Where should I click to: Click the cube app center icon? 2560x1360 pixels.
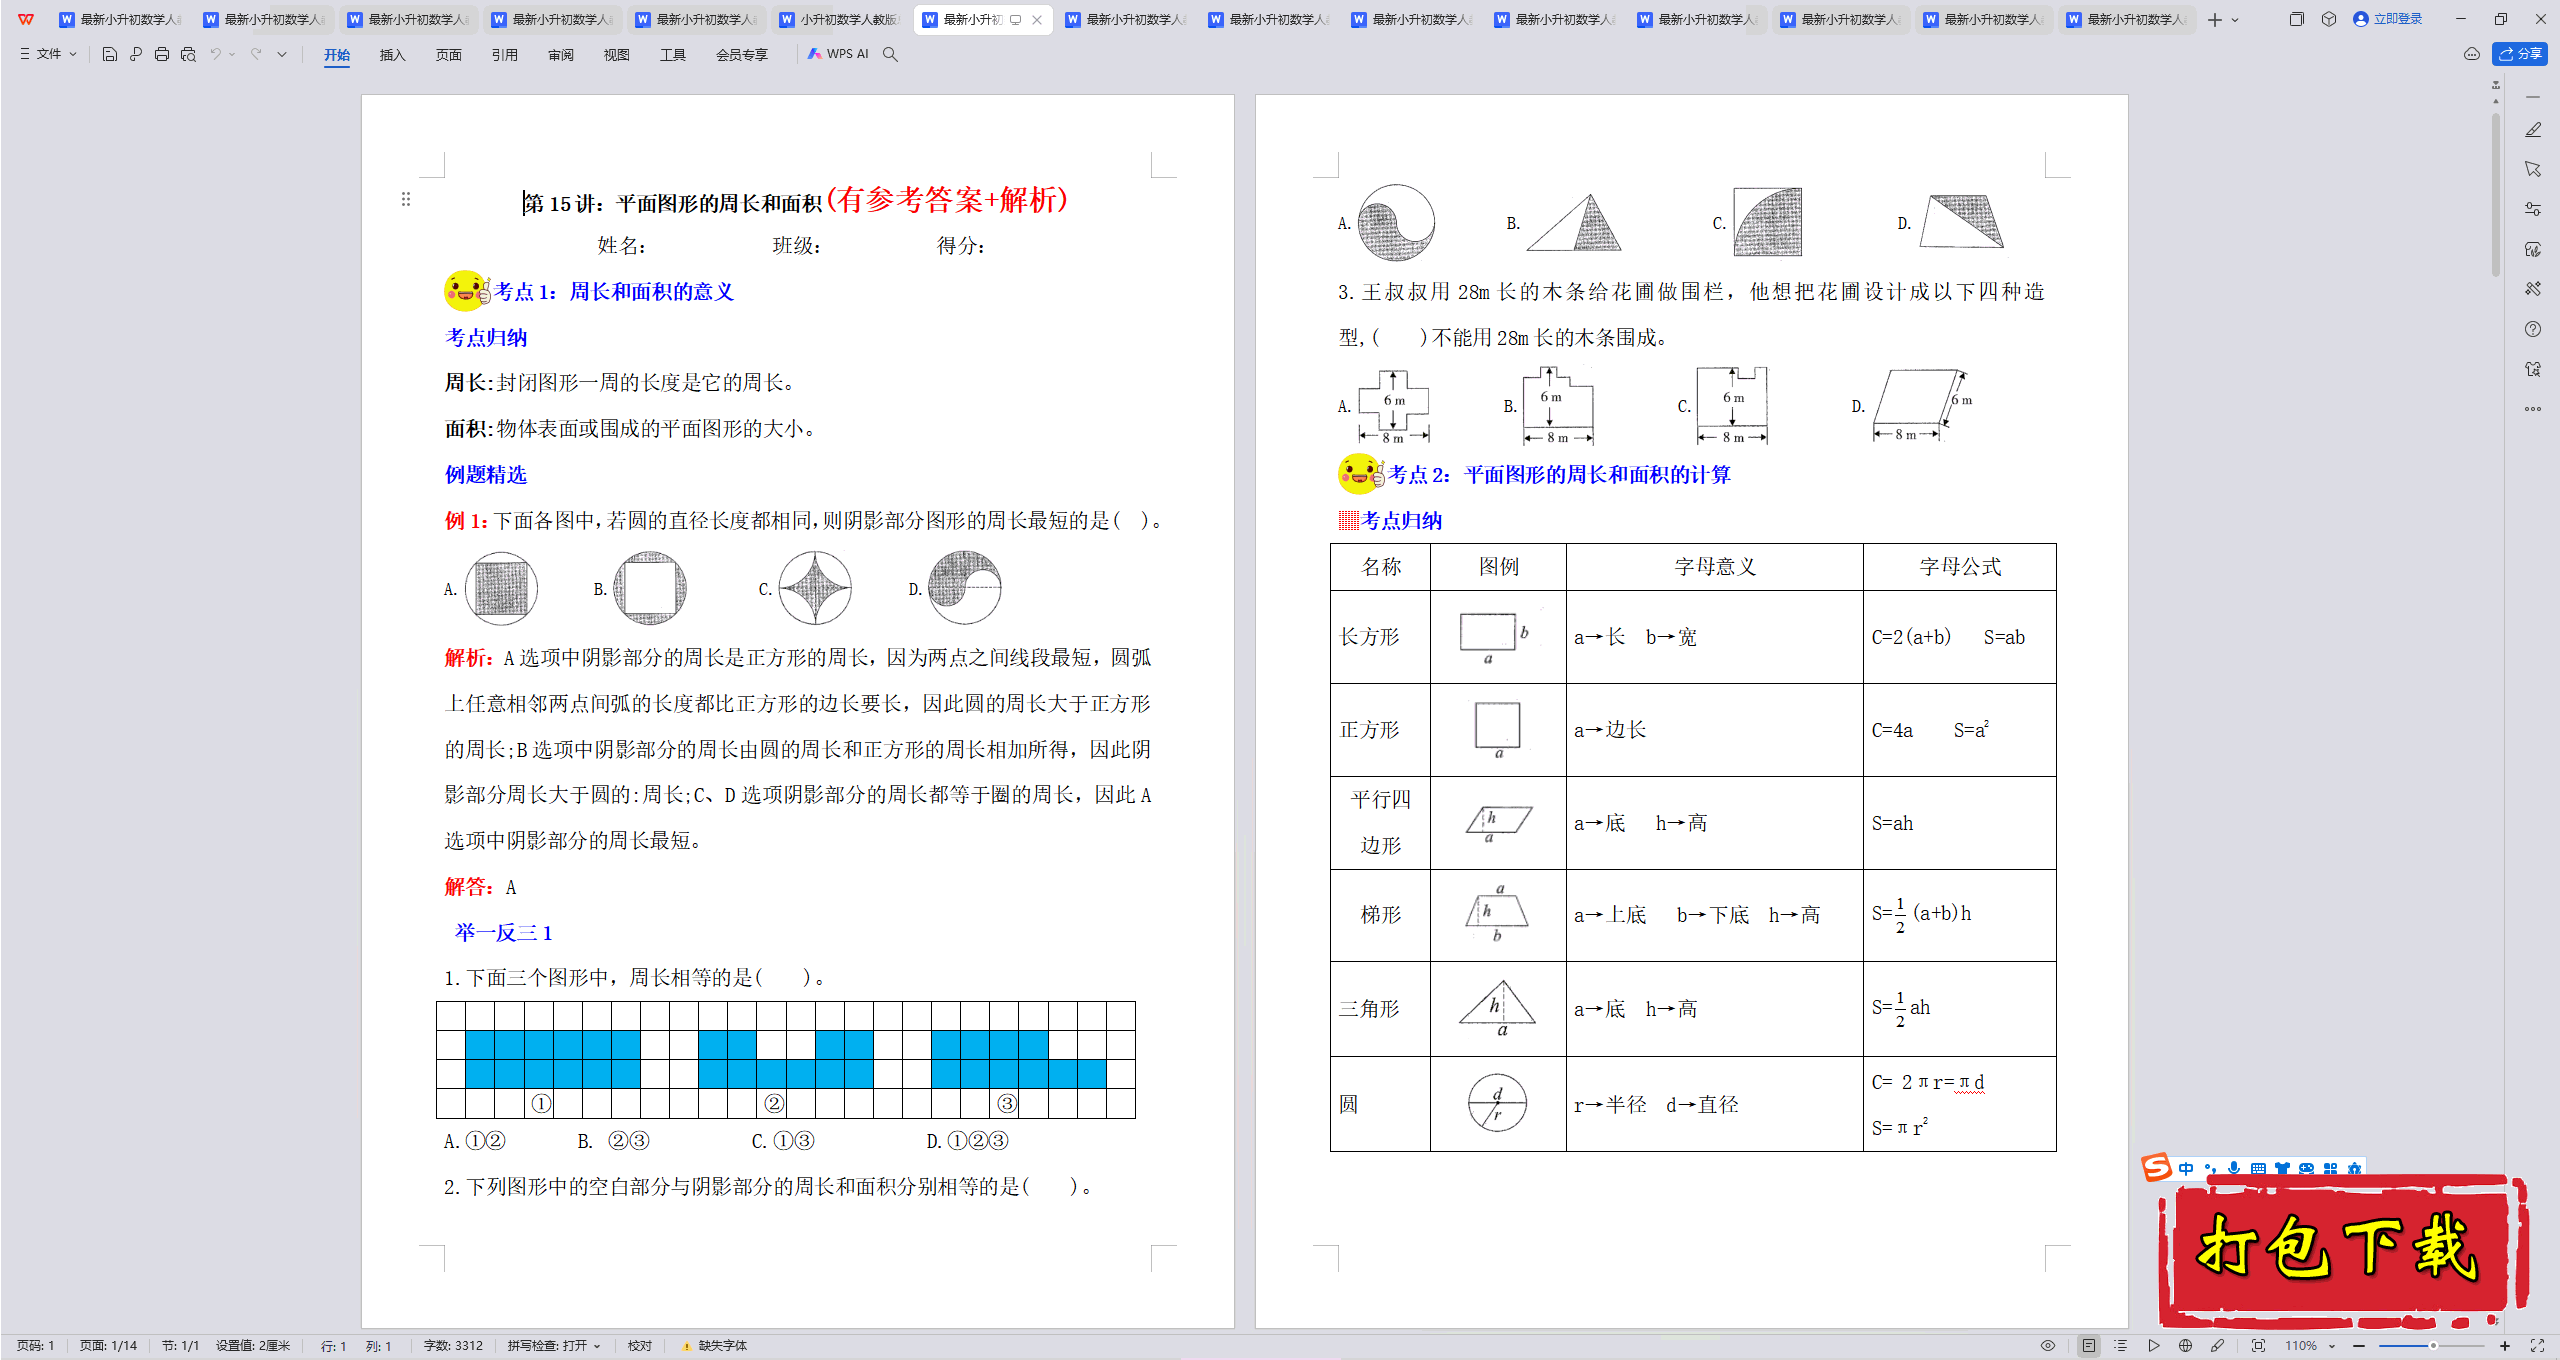click(2329, 19)
